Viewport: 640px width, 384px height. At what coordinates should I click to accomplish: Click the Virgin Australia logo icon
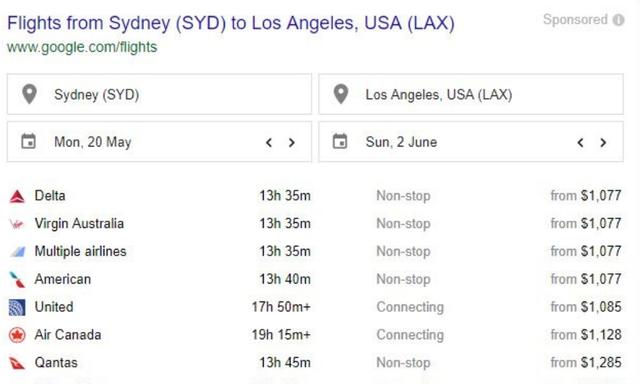[17, 224]
